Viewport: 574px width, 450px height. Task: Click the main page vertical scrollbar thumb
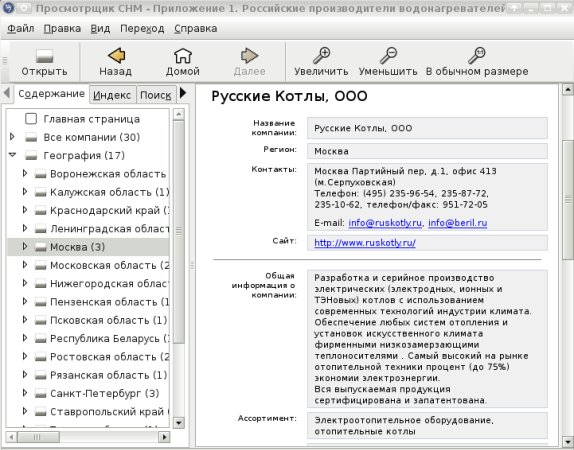coord(568,200)
